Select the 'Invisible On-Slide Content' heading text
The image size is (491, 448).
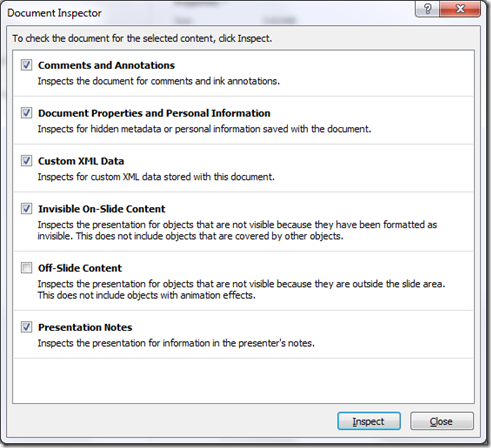(x=102, y=209)
